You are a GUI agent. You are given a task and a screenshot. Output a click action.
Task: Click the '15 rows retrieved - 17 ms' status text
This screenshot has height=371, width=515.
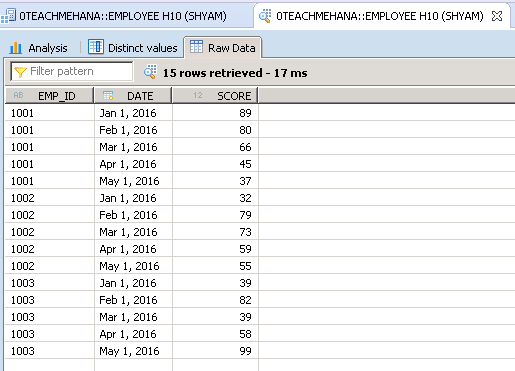(235, 73)
